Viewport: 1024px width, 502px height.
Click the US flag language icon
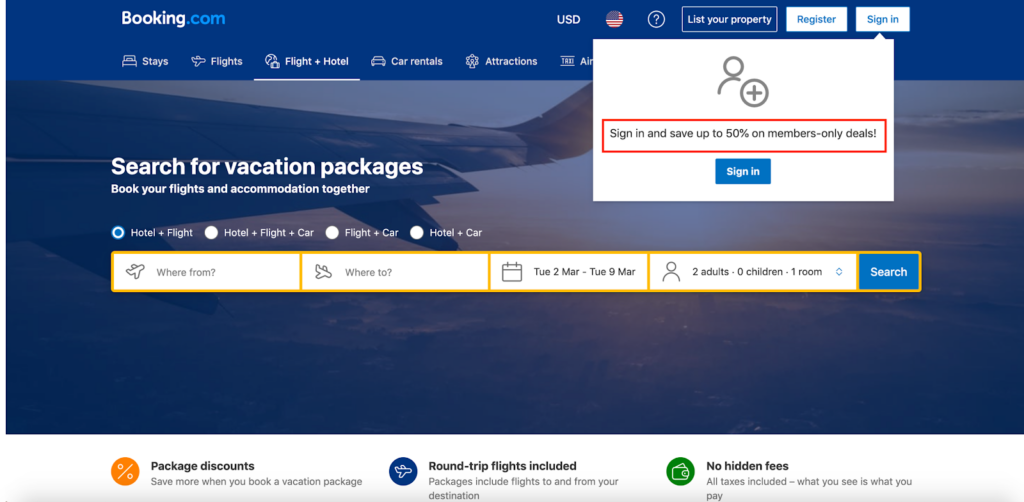614,19
